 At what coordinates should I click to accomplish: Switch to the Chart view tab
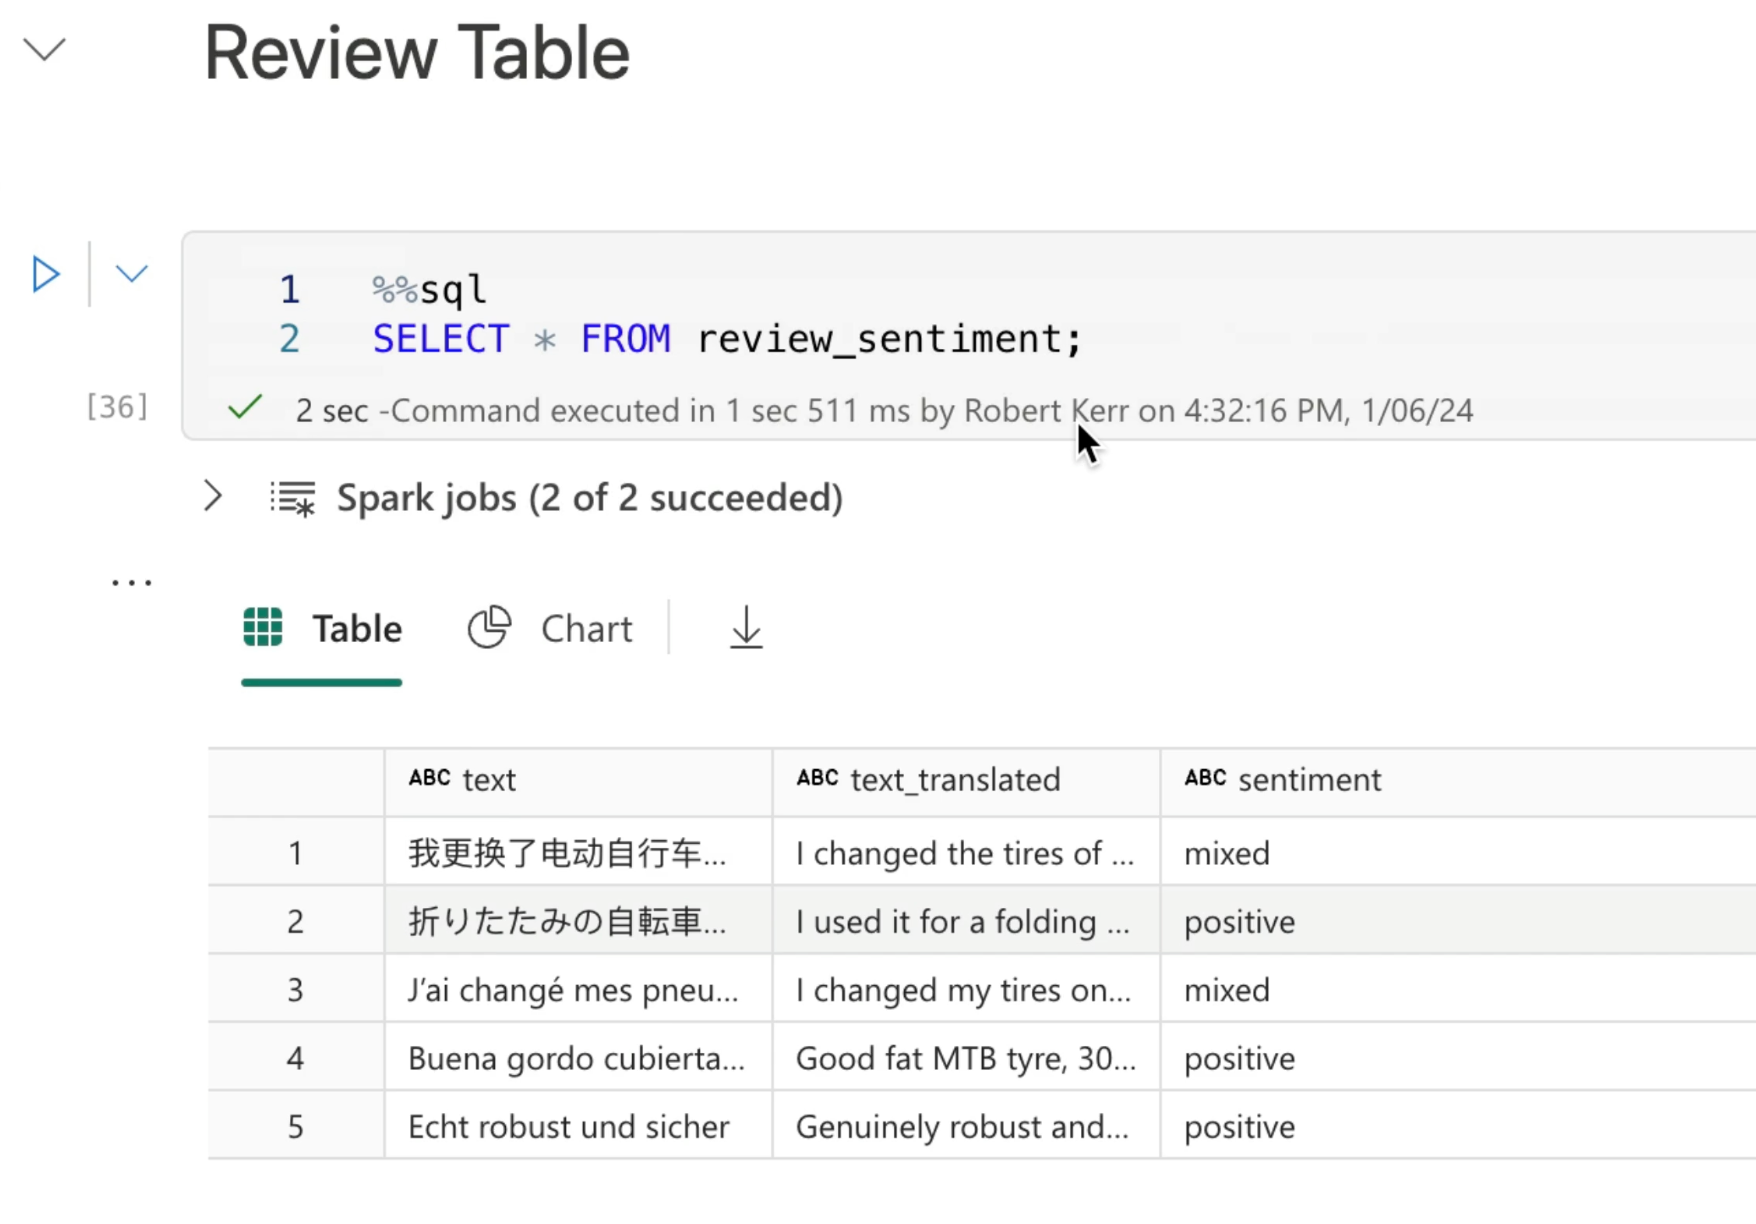click(585, 629)
